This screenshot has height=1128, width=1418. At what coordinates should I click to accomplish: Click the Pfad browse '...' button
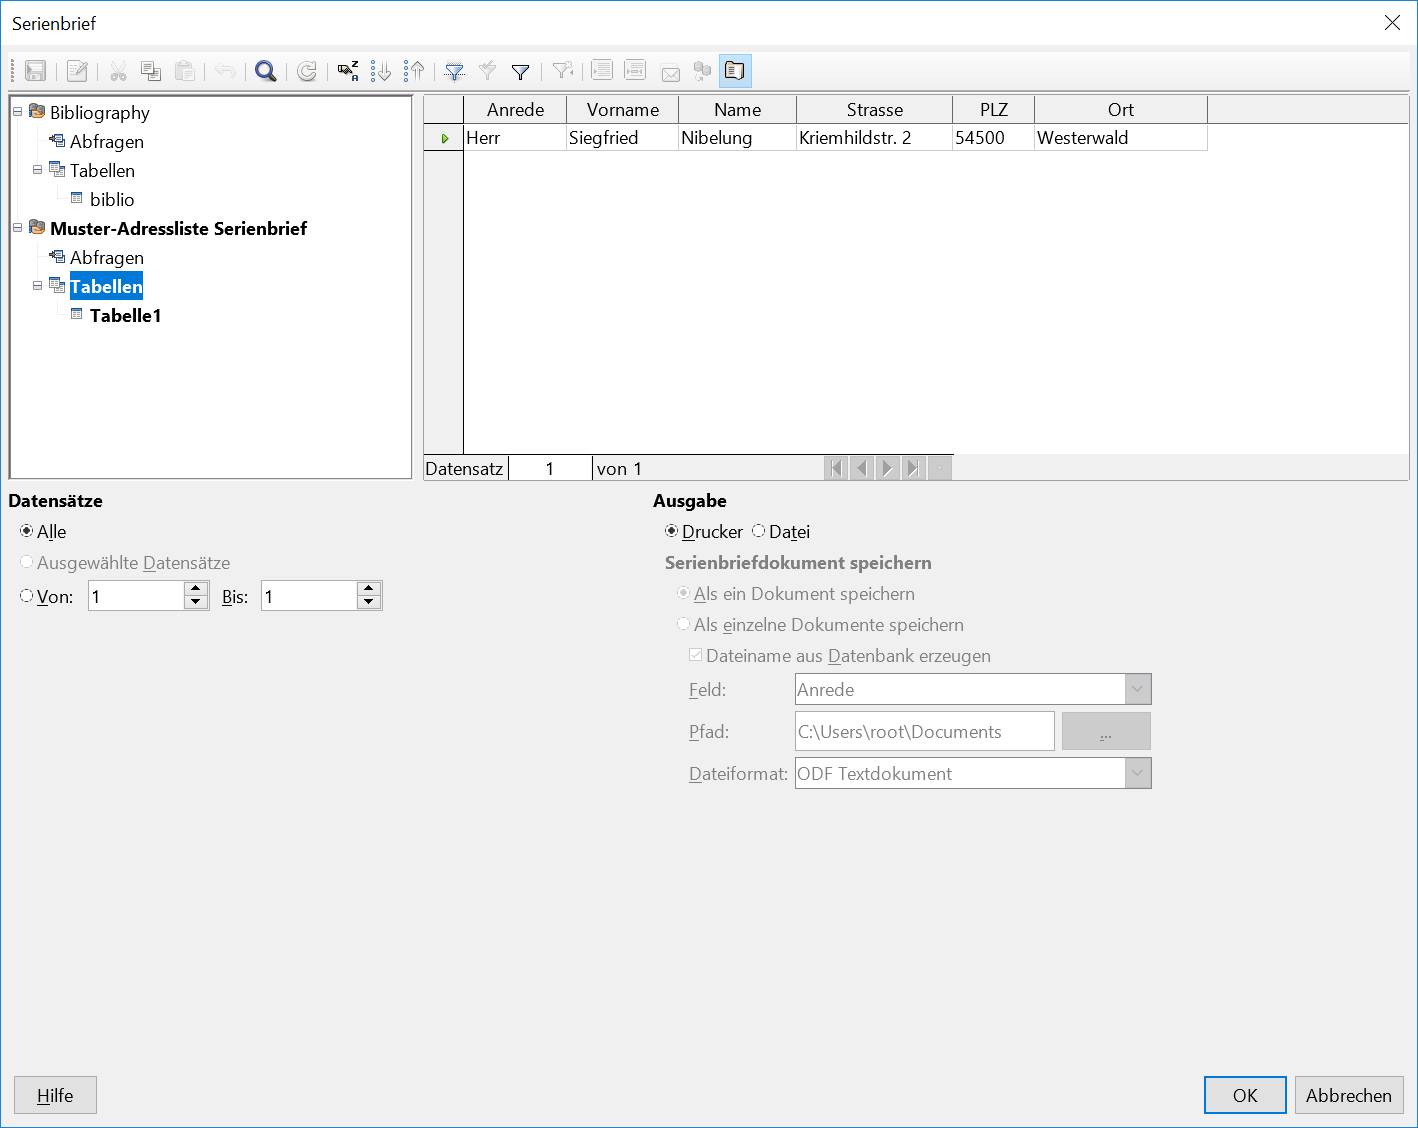[x=1106, y=731]
